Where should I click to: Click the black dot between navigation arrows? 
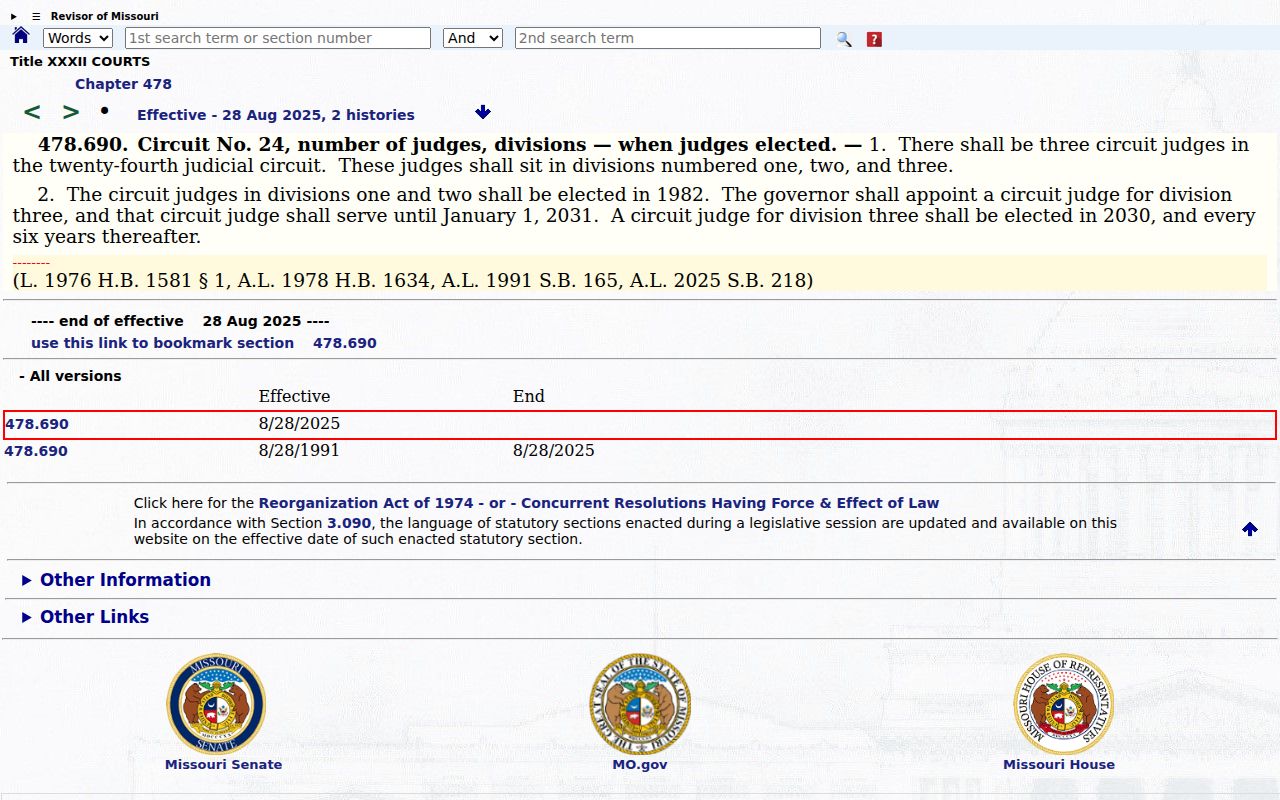pyautogui.click(x=104, y=110)
